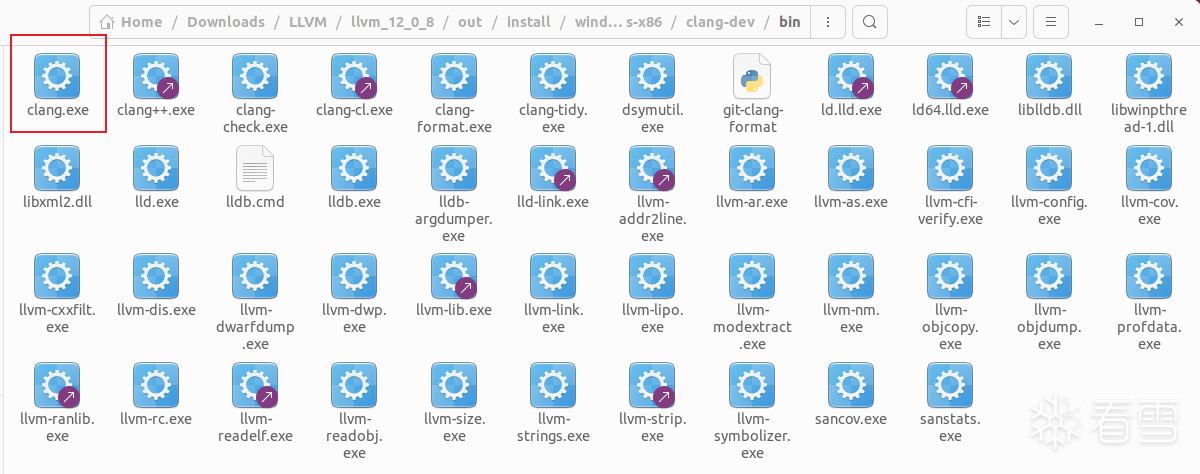Select the llvm-modextract.exe file icon

pyautogui.click(x=752, y=276)
